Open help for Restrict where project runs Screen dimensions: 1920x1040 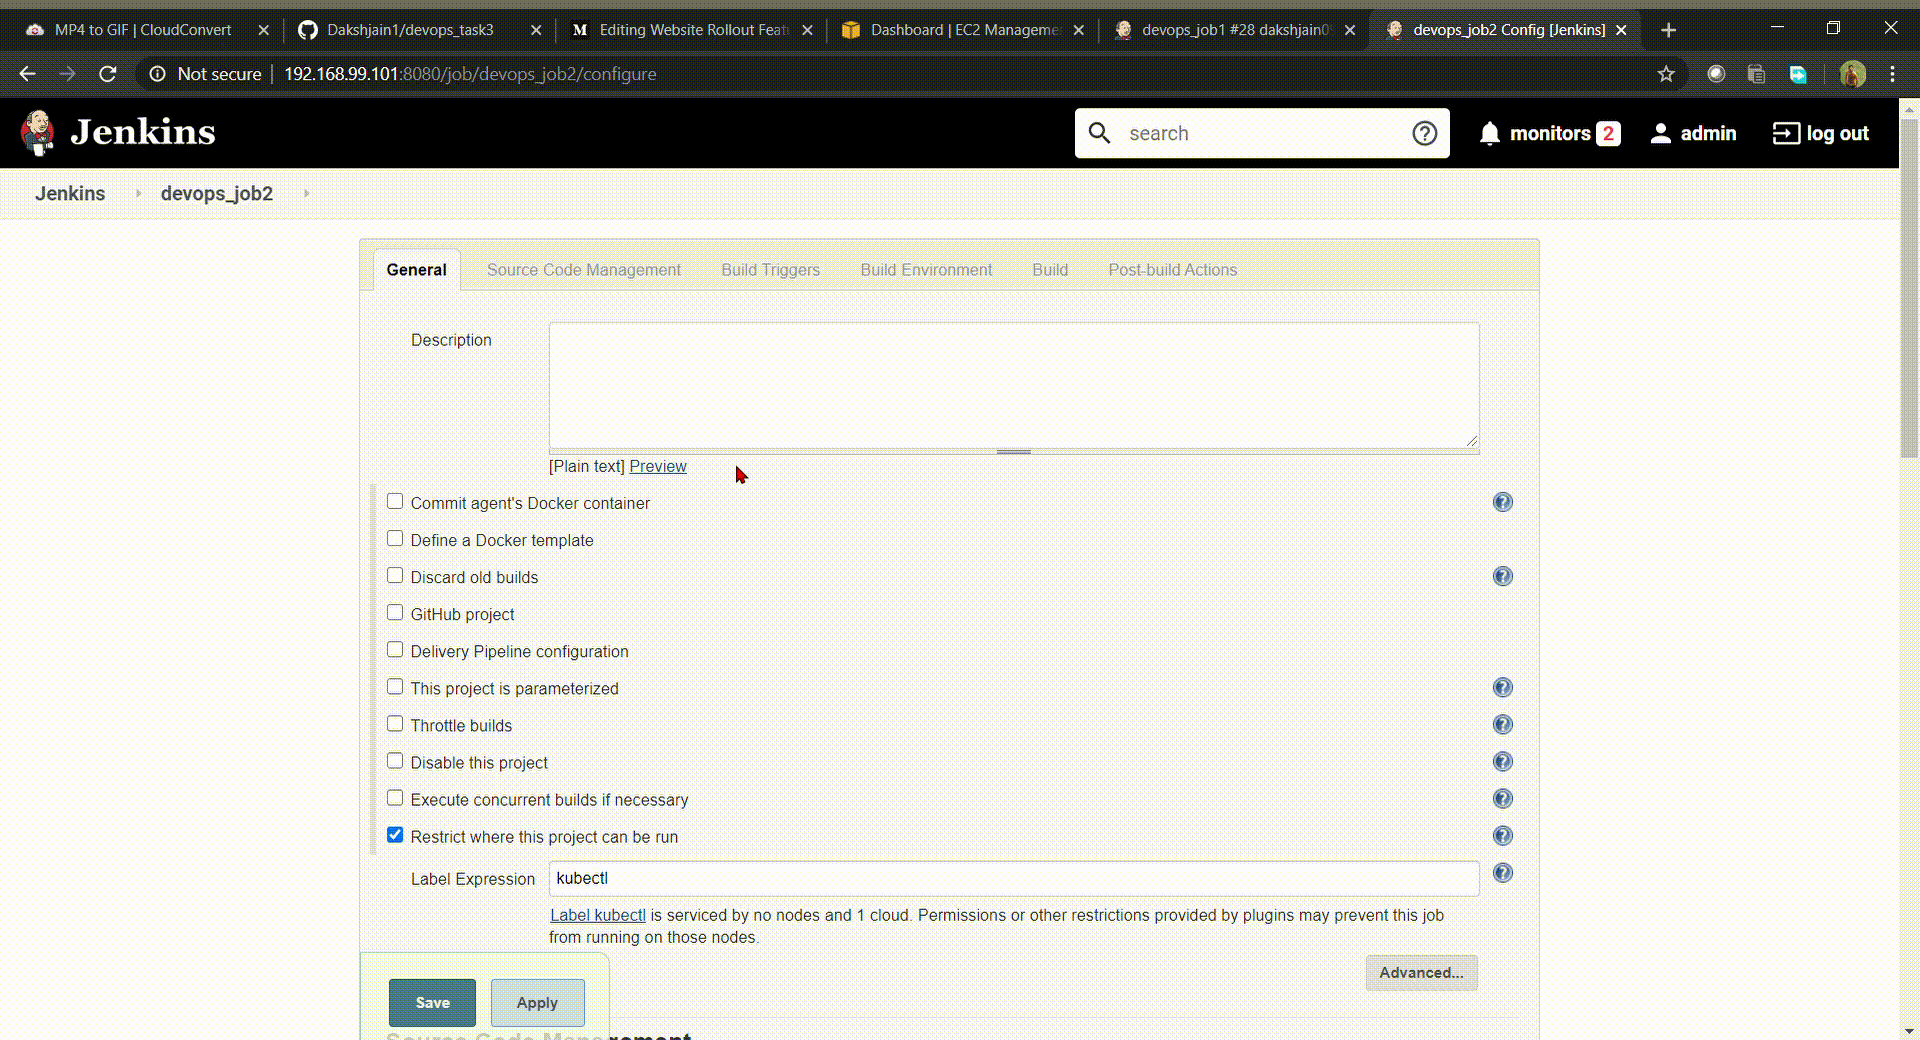pos(1503,835)
